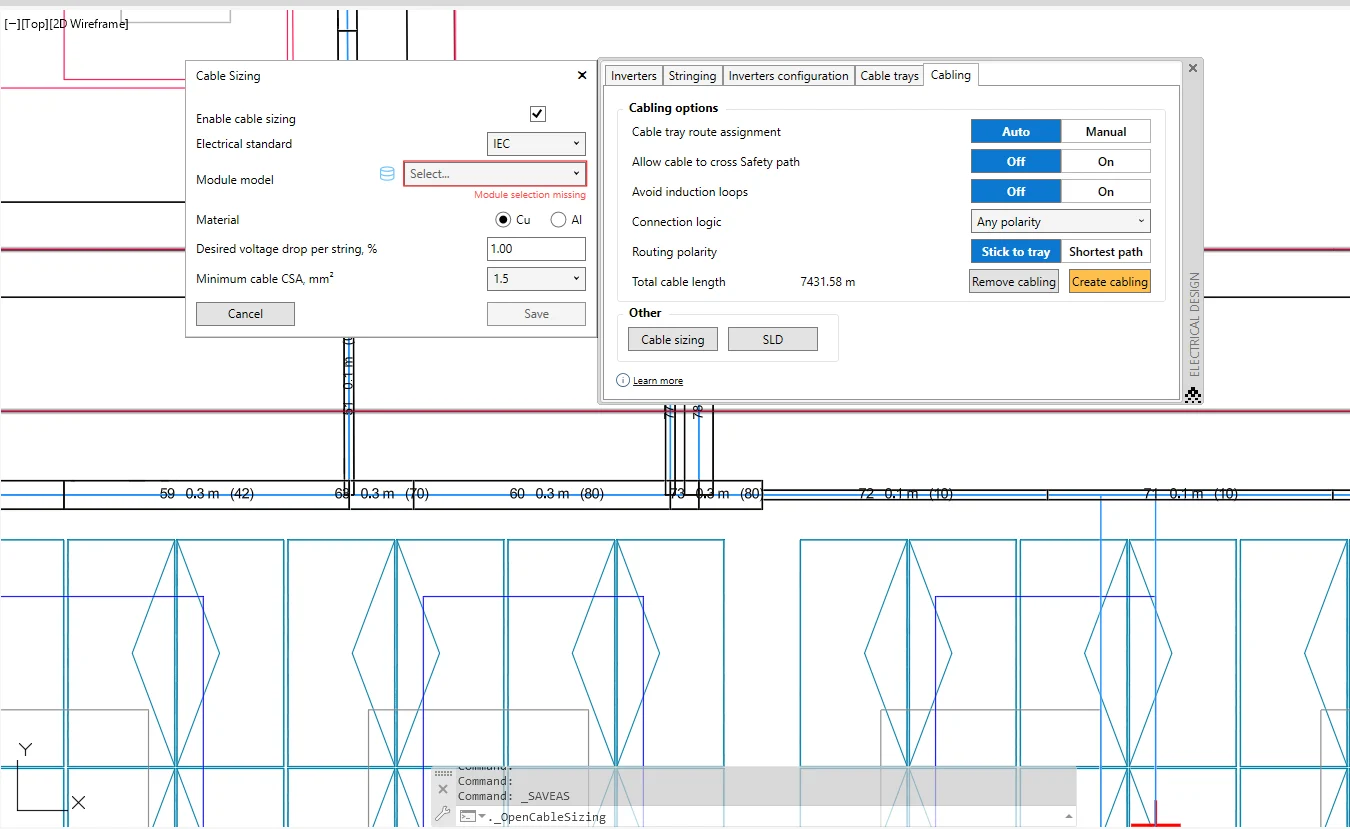Select the Cabling tab
Viewport: 1350px width, 829px height.
point(950,75)
